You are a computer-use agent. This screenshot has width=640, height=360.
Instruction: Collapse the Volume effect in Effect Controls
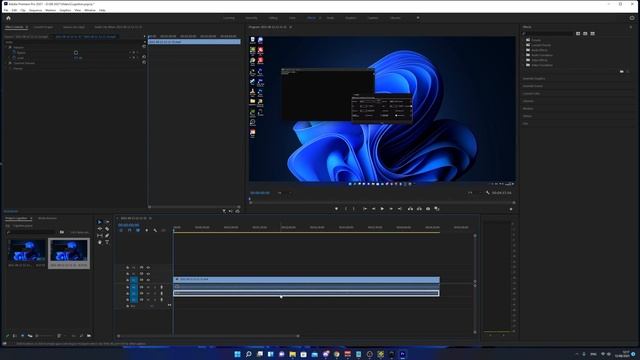(x=7, y=47)
